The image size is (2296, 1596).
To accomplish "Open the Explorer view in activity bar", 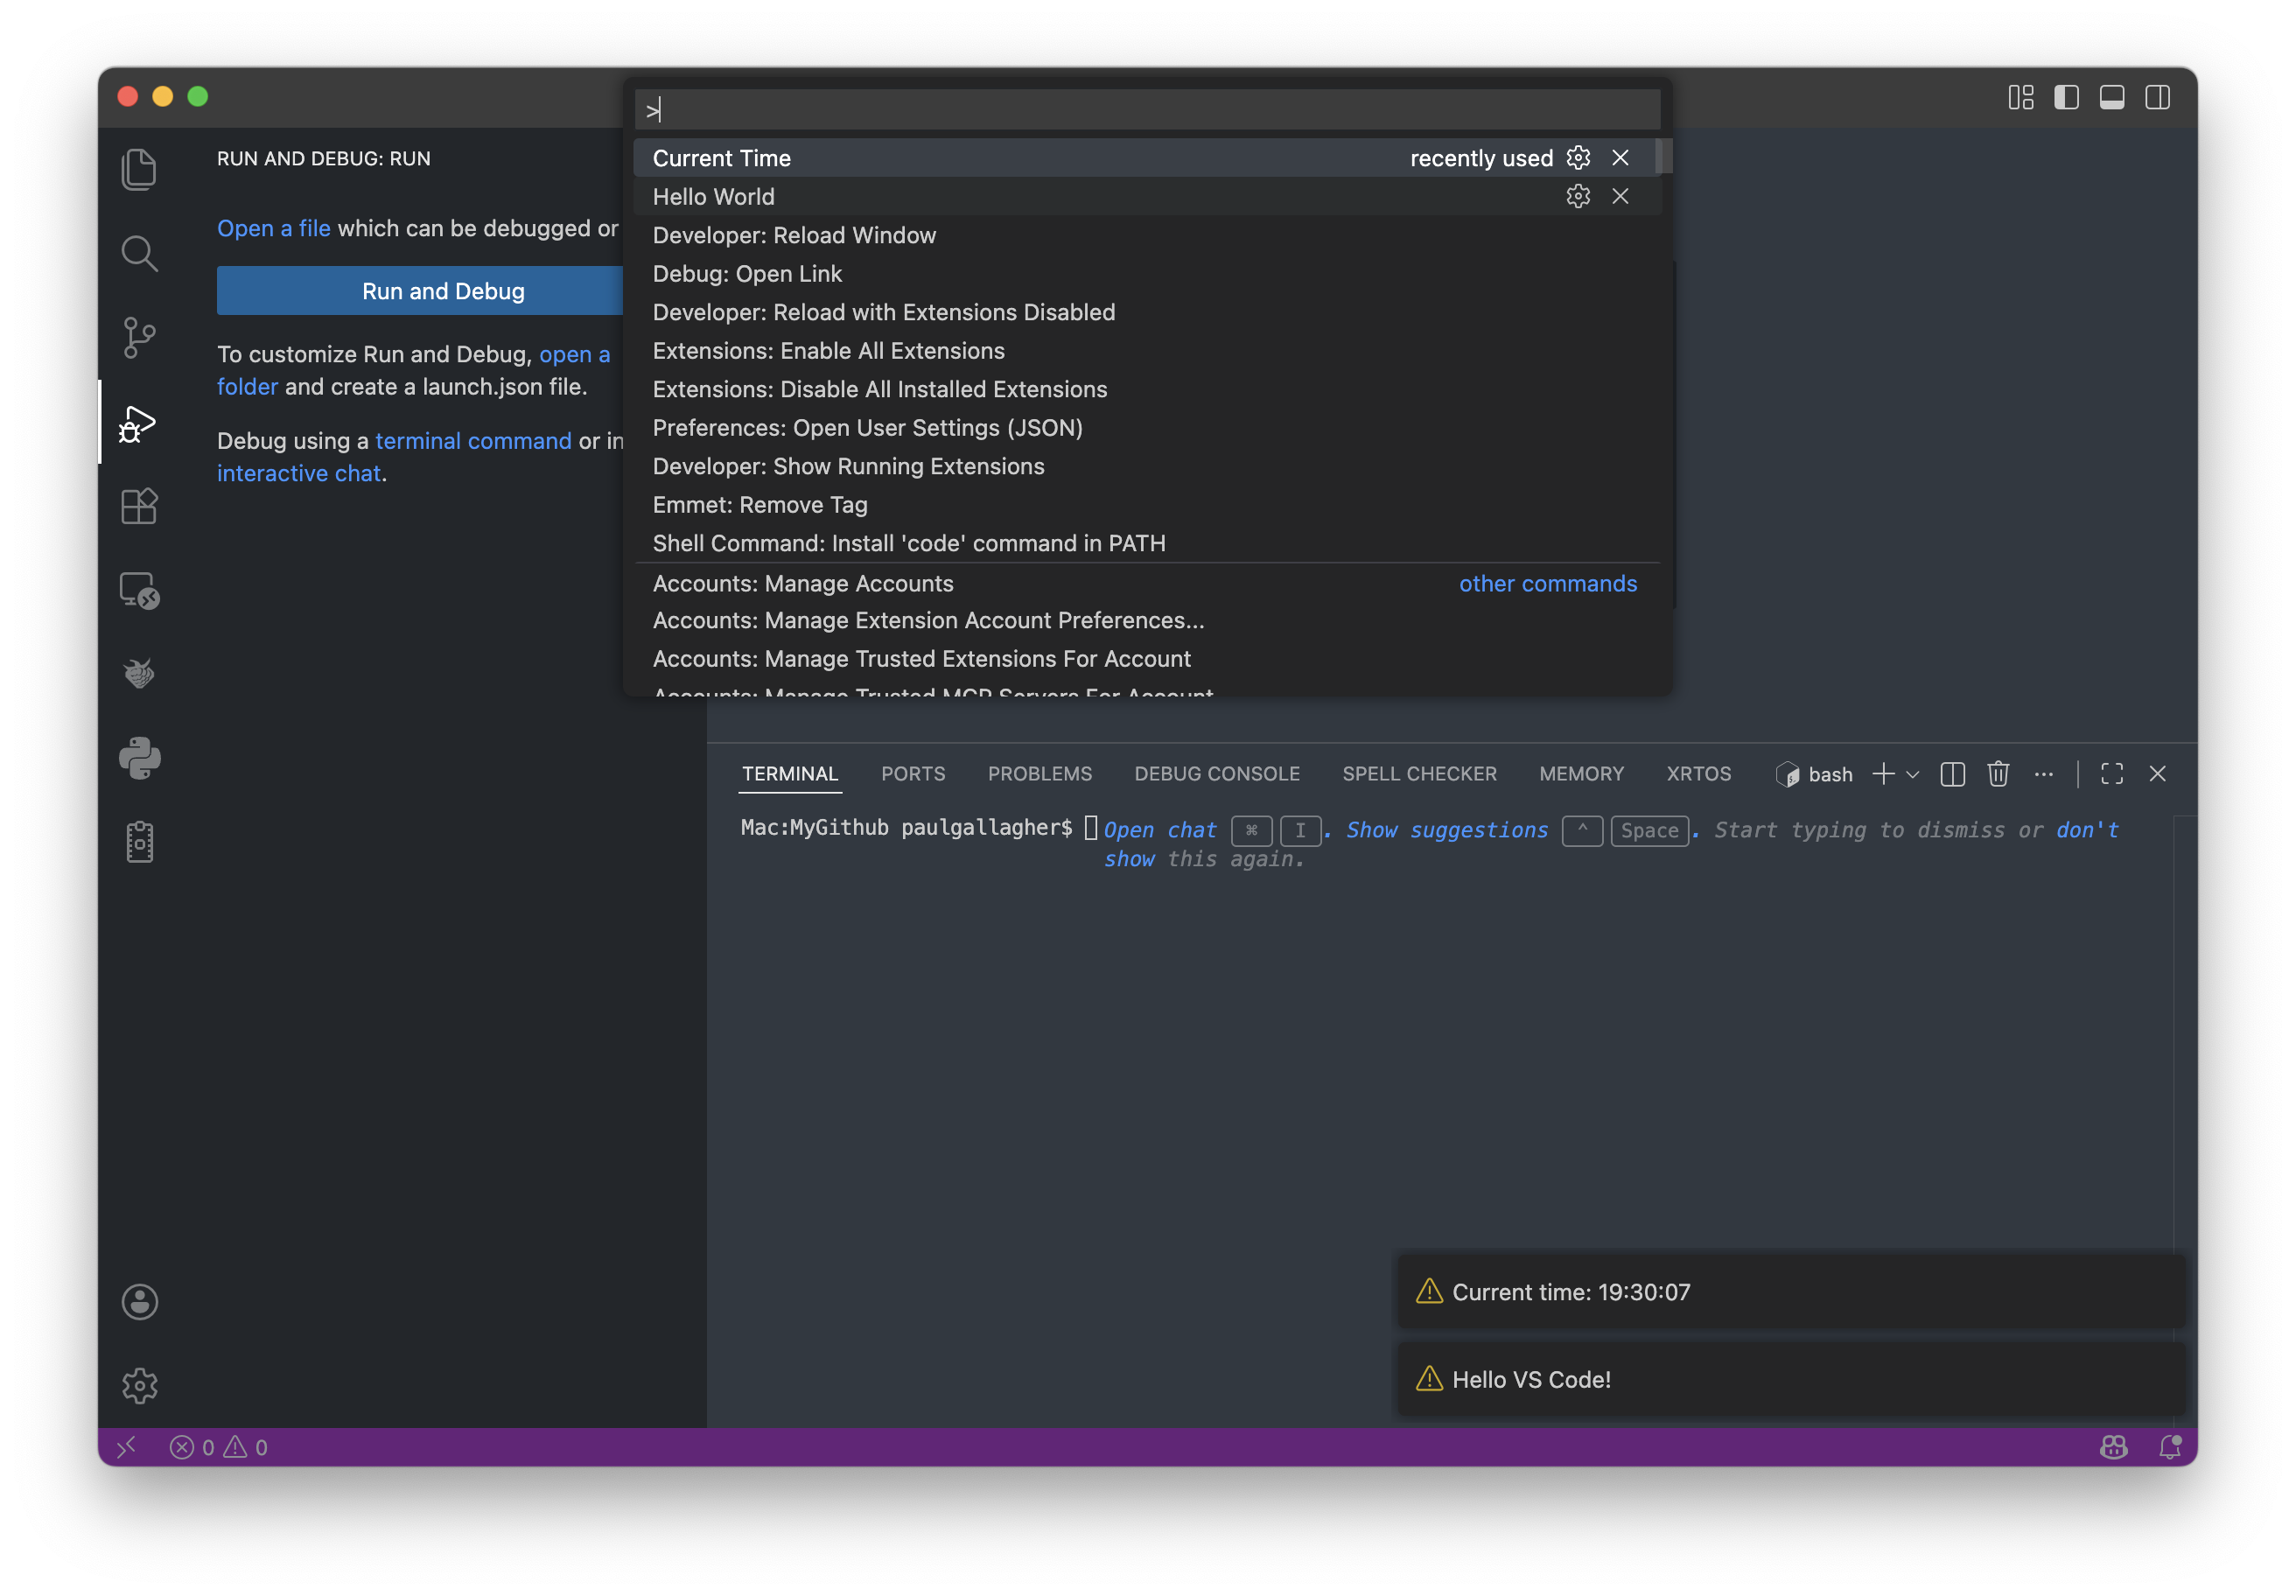I will pyautogui.click(x=139, y=169).
